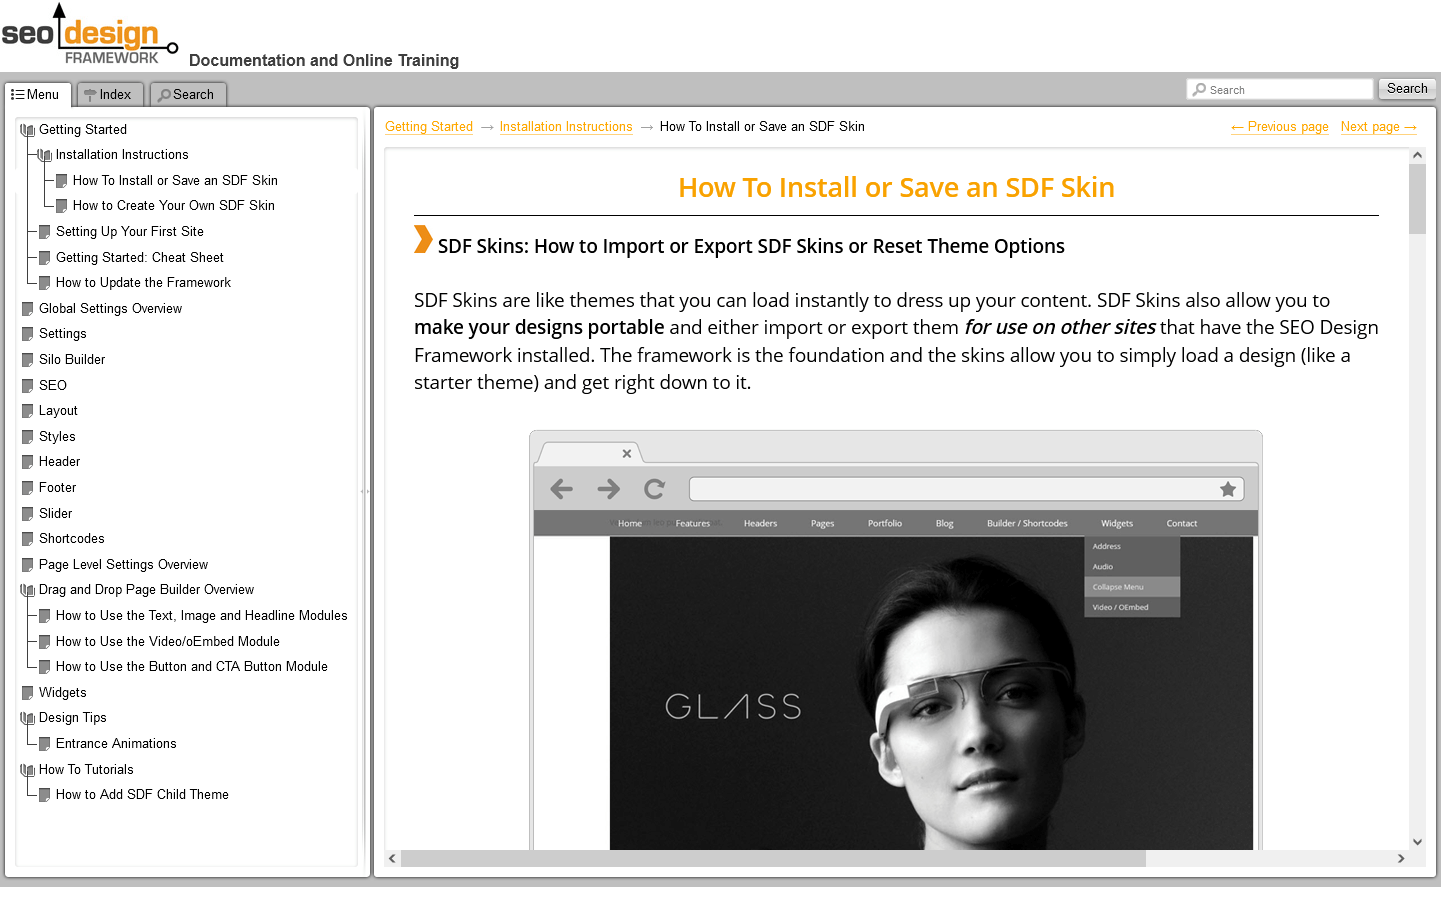Open Getting Started: Cheat Sheet topic
Image resolution: width=1441 pixels, height=910 pixels.
click(140, 258)
